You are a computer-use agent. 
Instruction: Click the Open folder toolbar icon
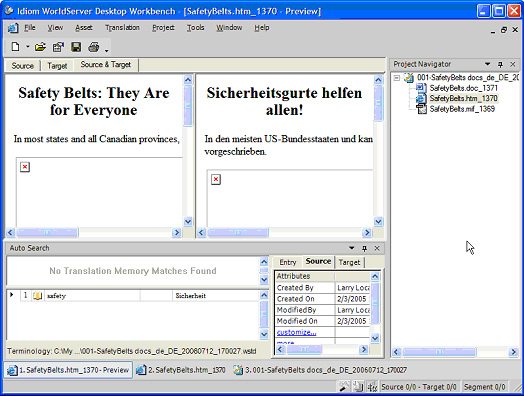point(40,47)
